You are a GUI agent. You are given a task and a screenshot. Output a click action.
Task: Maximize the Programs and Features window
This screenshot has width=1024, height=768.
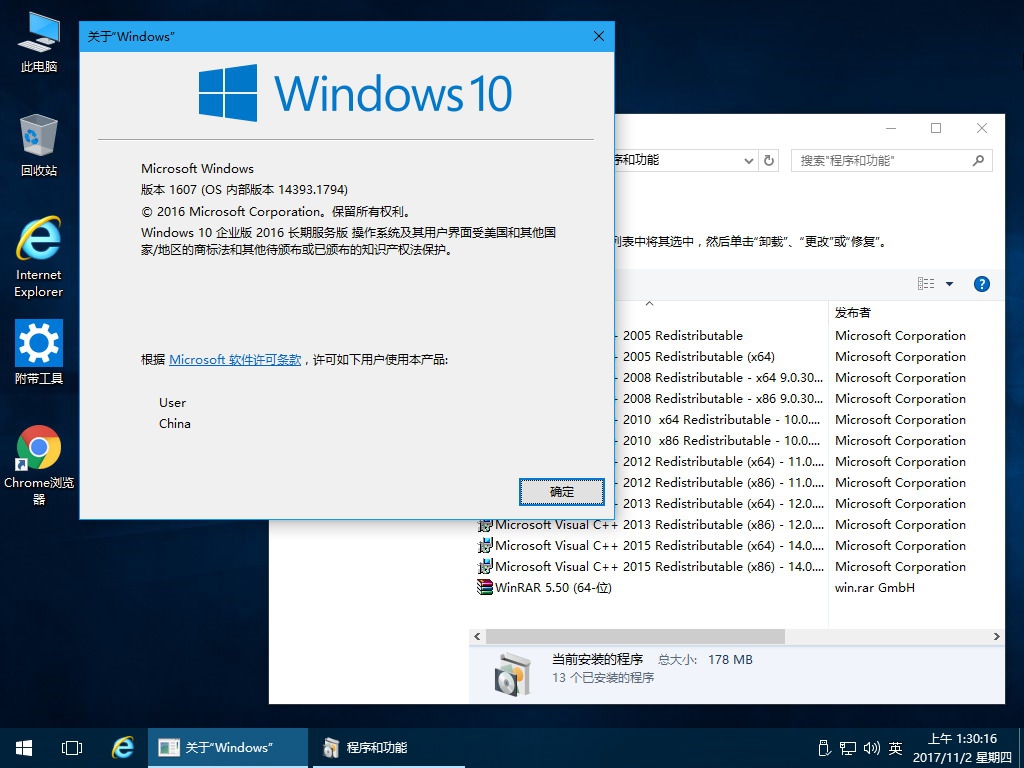click(936, 129)
